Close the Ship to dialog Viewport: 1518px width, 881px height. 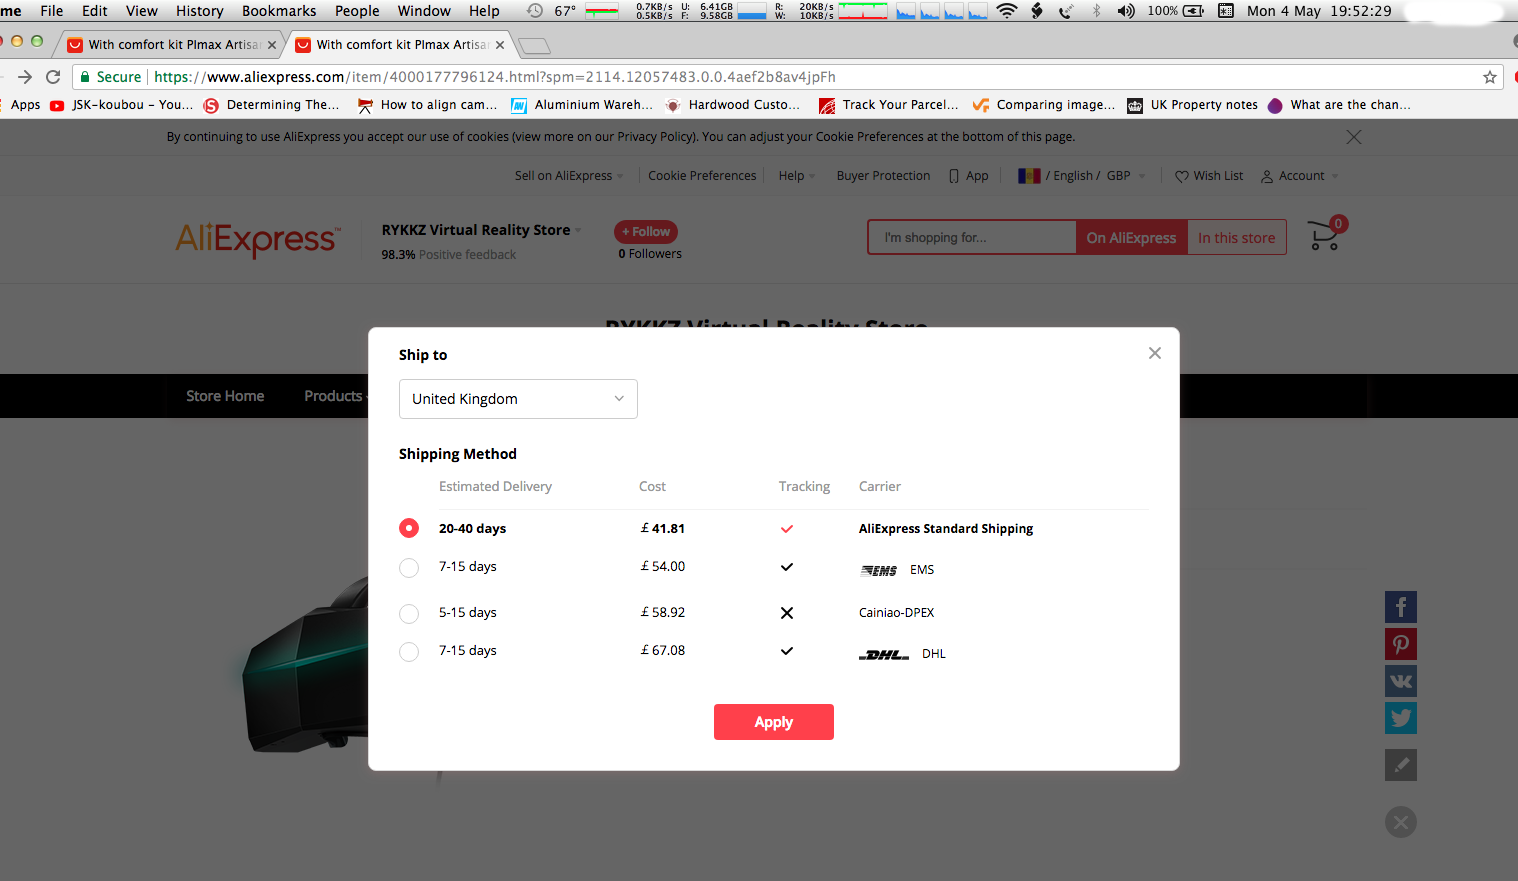coord(1154,353)
